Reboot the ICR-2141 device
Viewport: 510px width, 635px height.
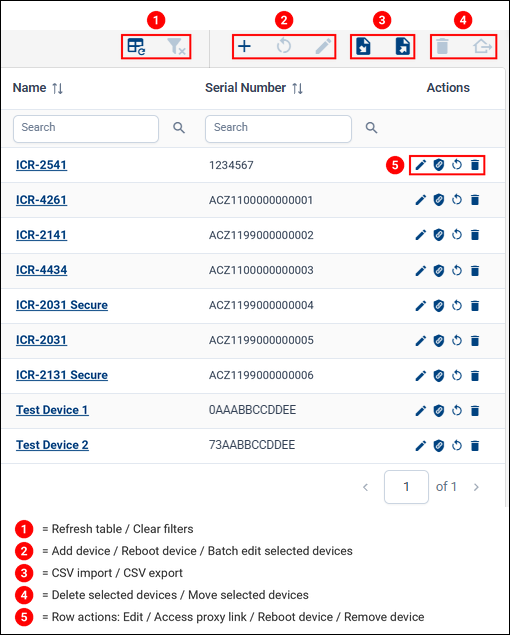click(457, 235)
